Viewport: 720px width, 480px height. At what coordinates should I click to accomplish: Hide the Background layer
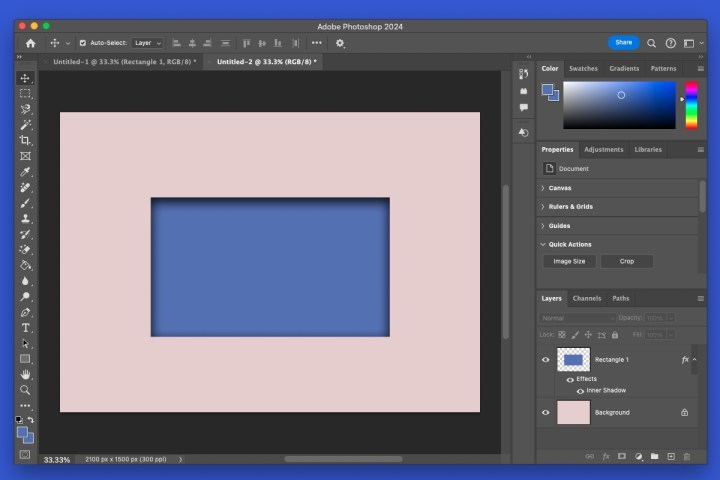tap(546, 412)
